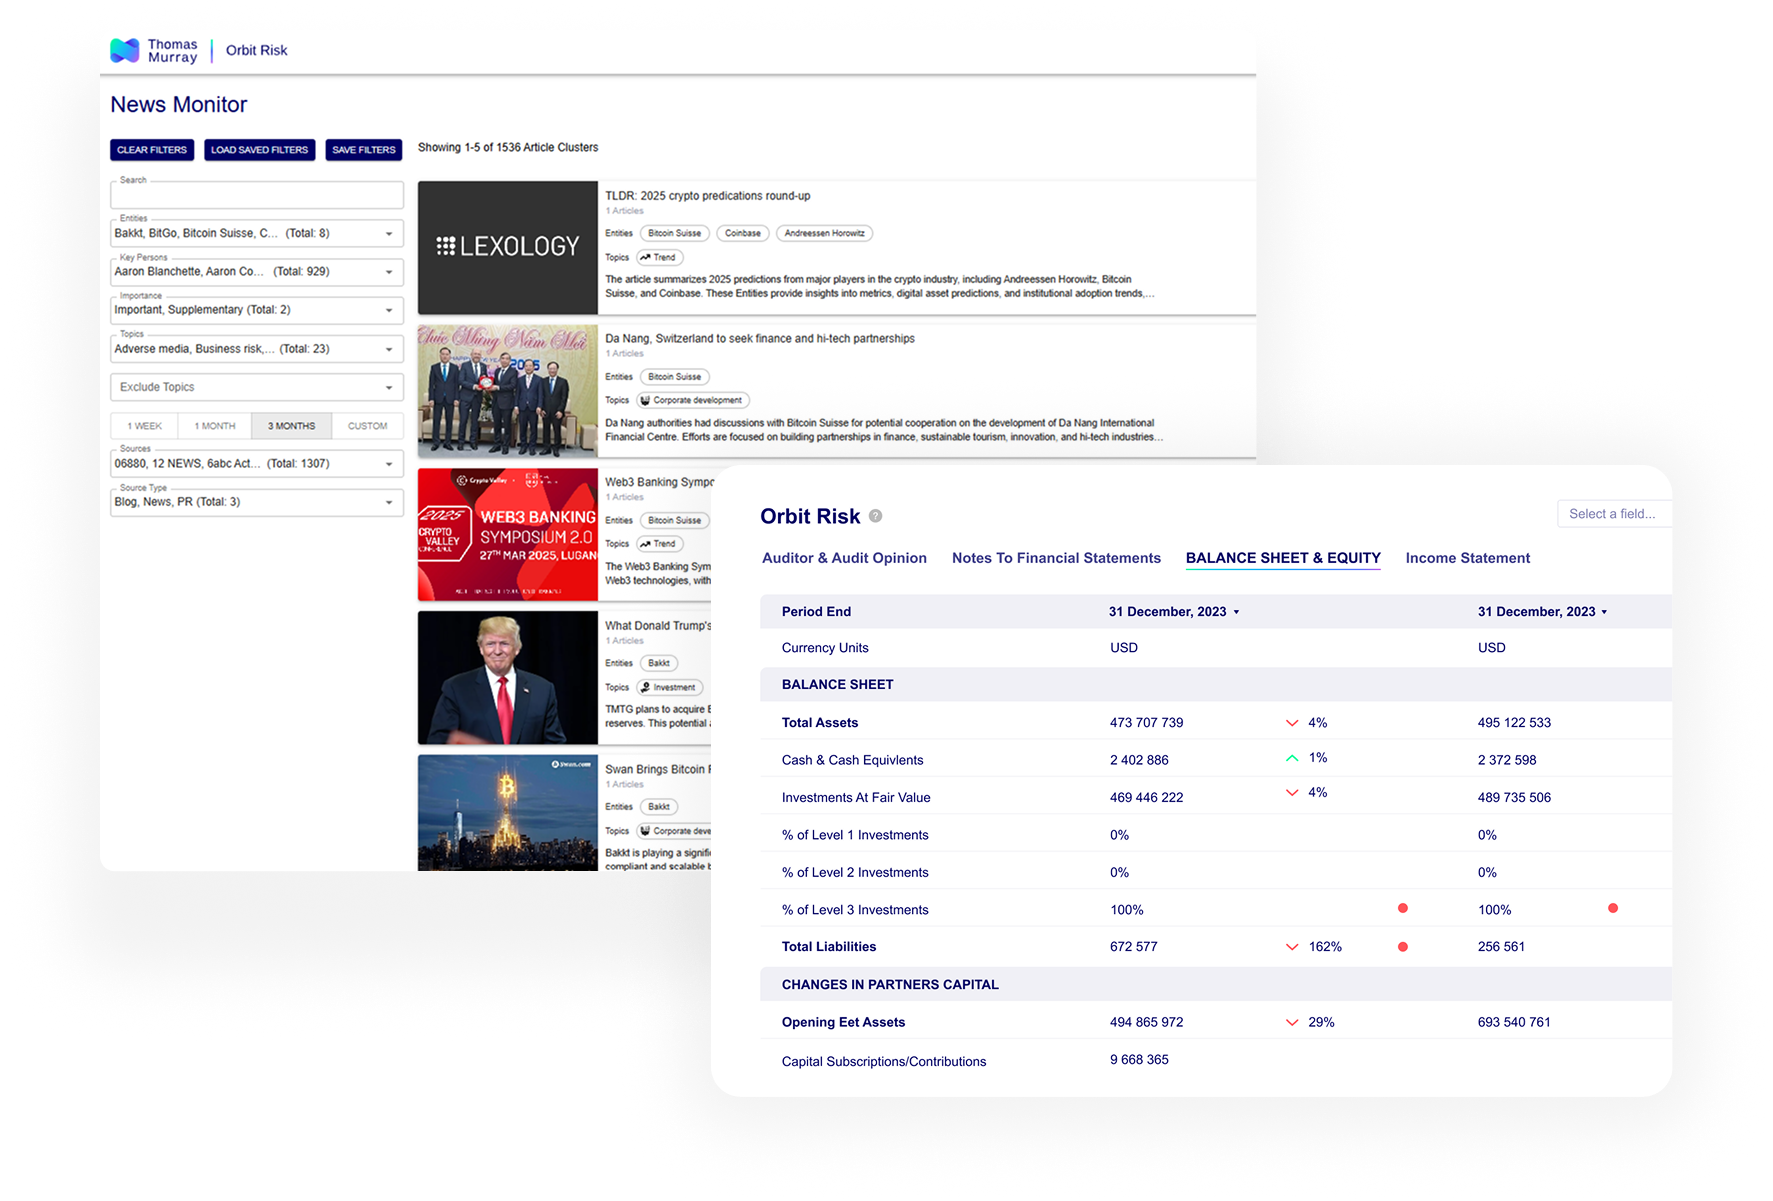Viewport: 1773px width, 1201px height.
Task: Click the first red dot in Level 3 Investments row
Action: (1403, 909)
